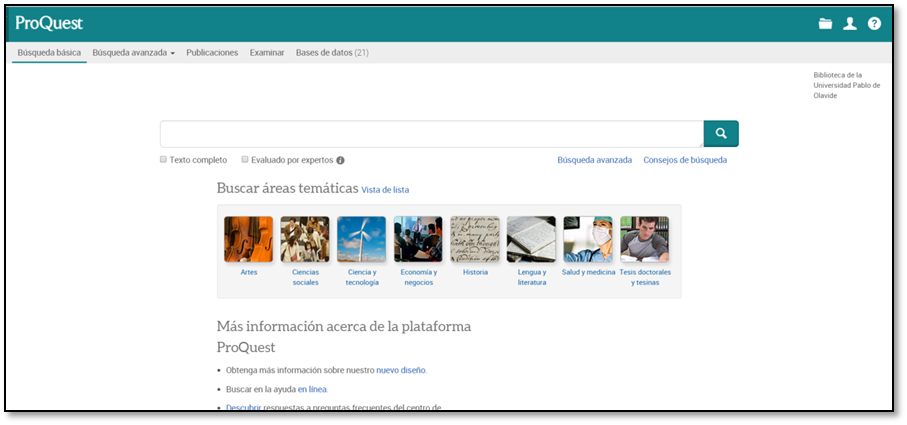Click the Economía y negocios text label
The width and height of the screenshot is (907, 425).
(x=419, y=278)
